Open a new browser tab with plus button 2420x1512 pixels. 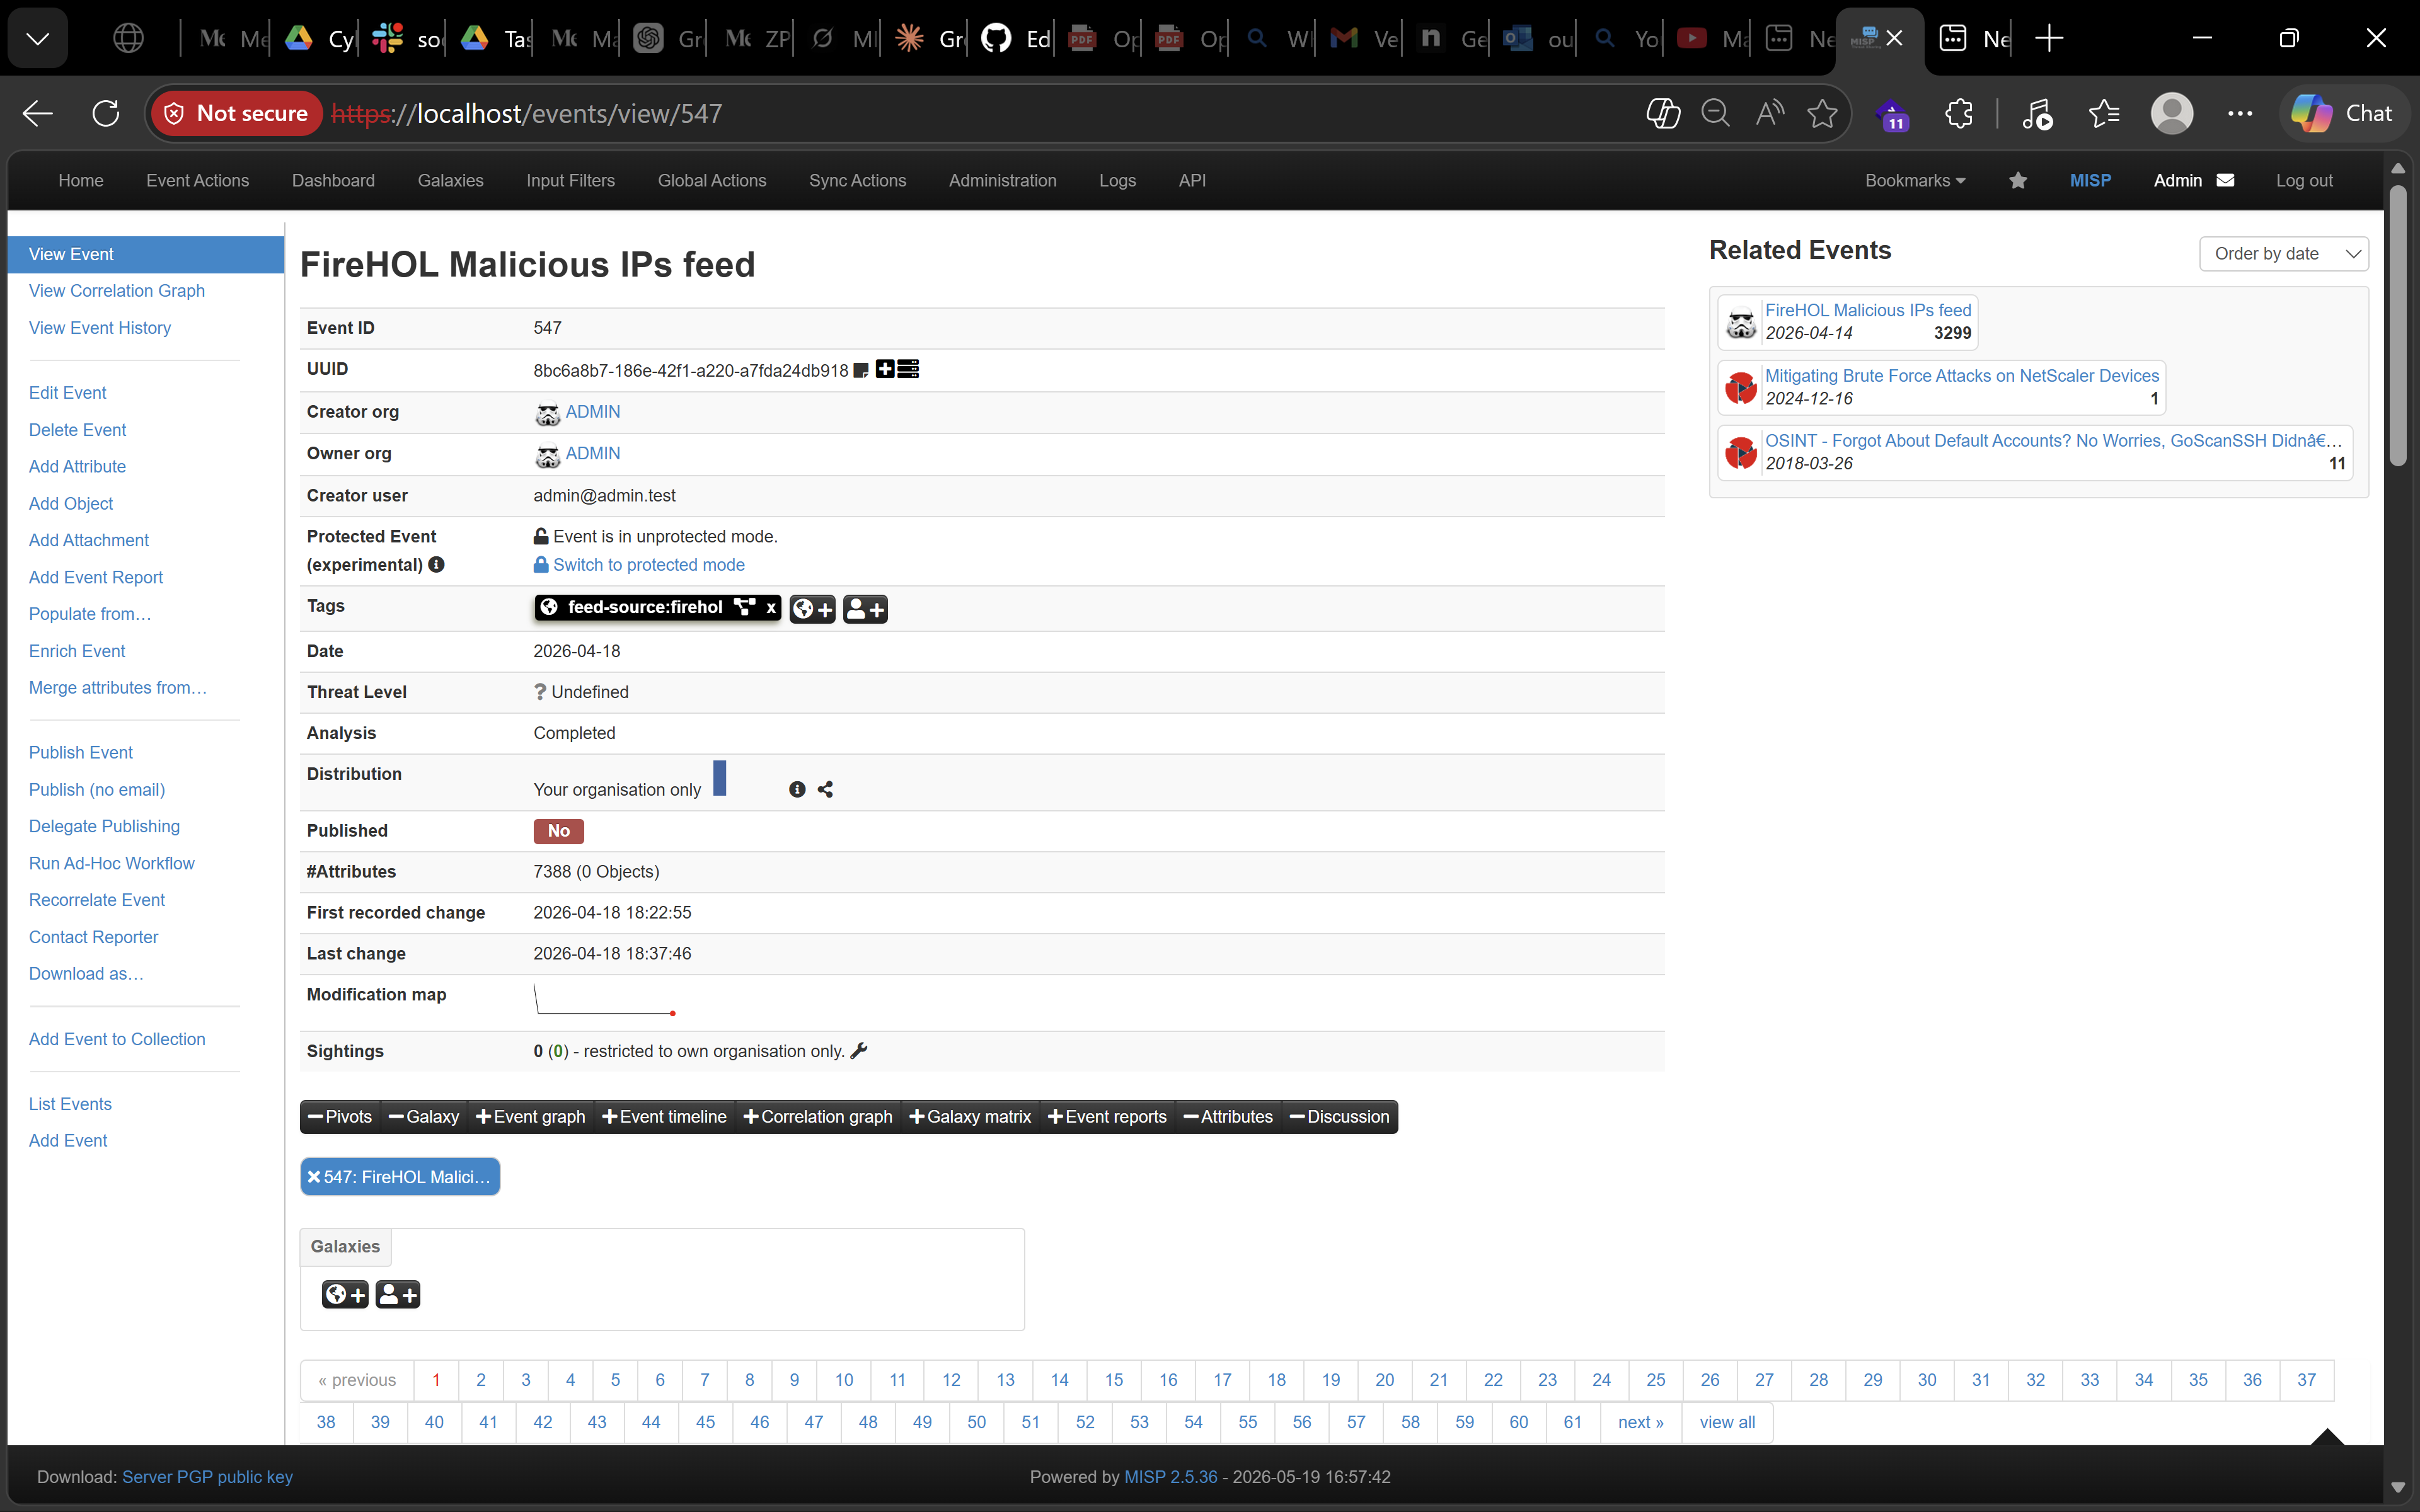(2049, 39)
